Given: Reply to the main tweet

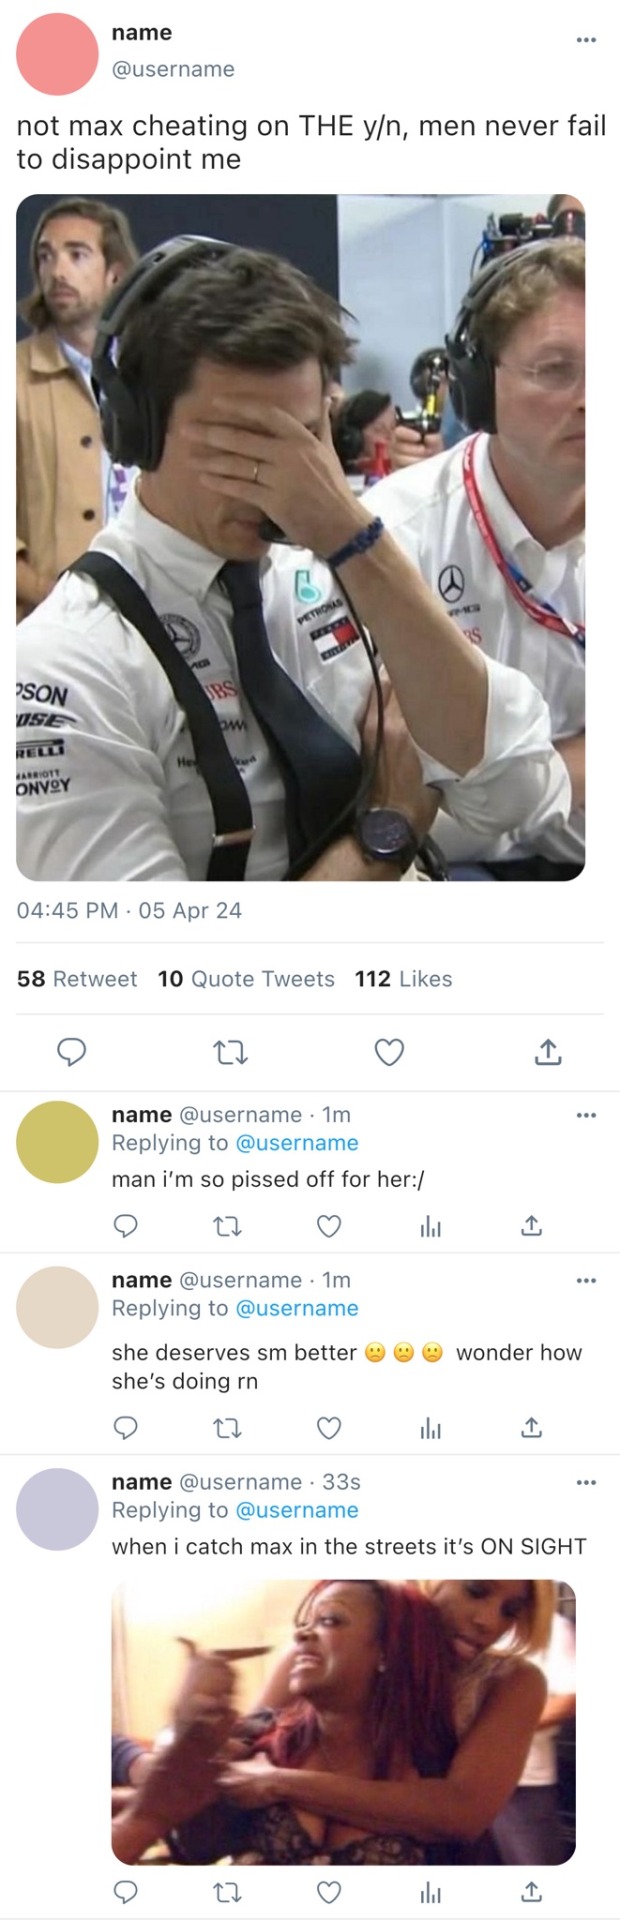Looking at the screenshot, I should click(71, 1052).
